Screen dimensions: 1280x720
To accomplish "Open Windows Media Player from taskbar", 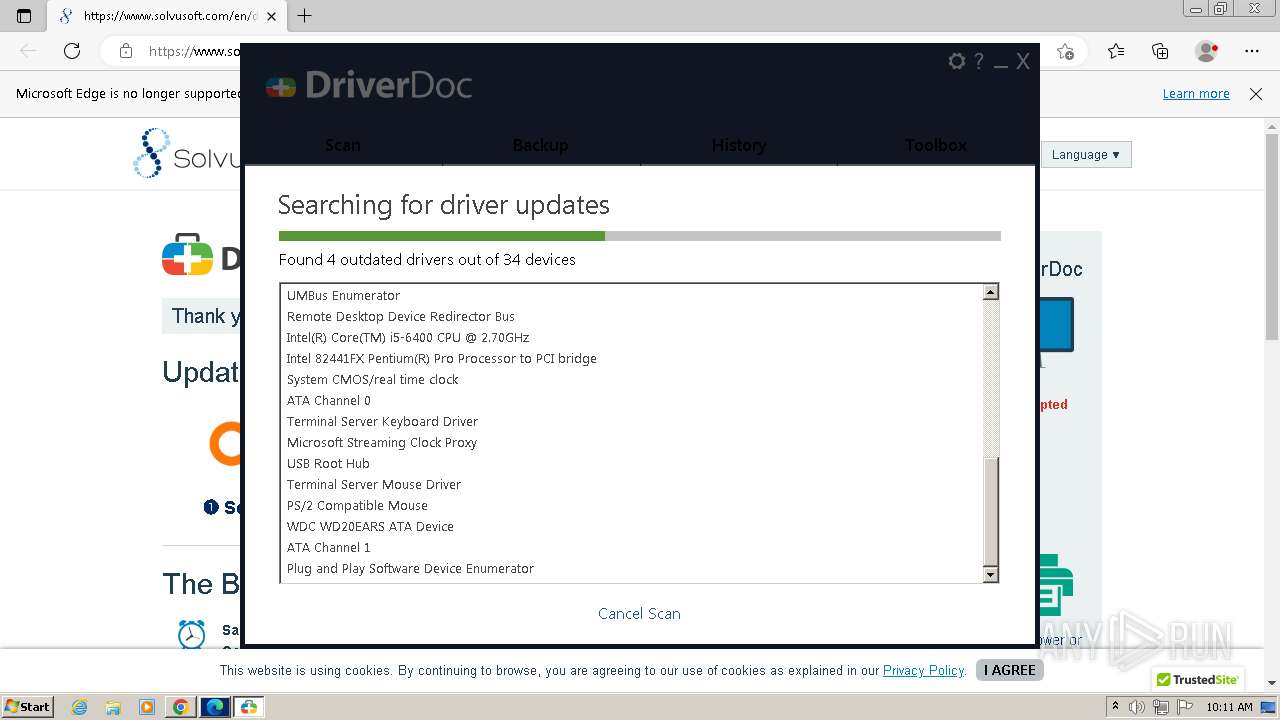I will tap(147, 707).
